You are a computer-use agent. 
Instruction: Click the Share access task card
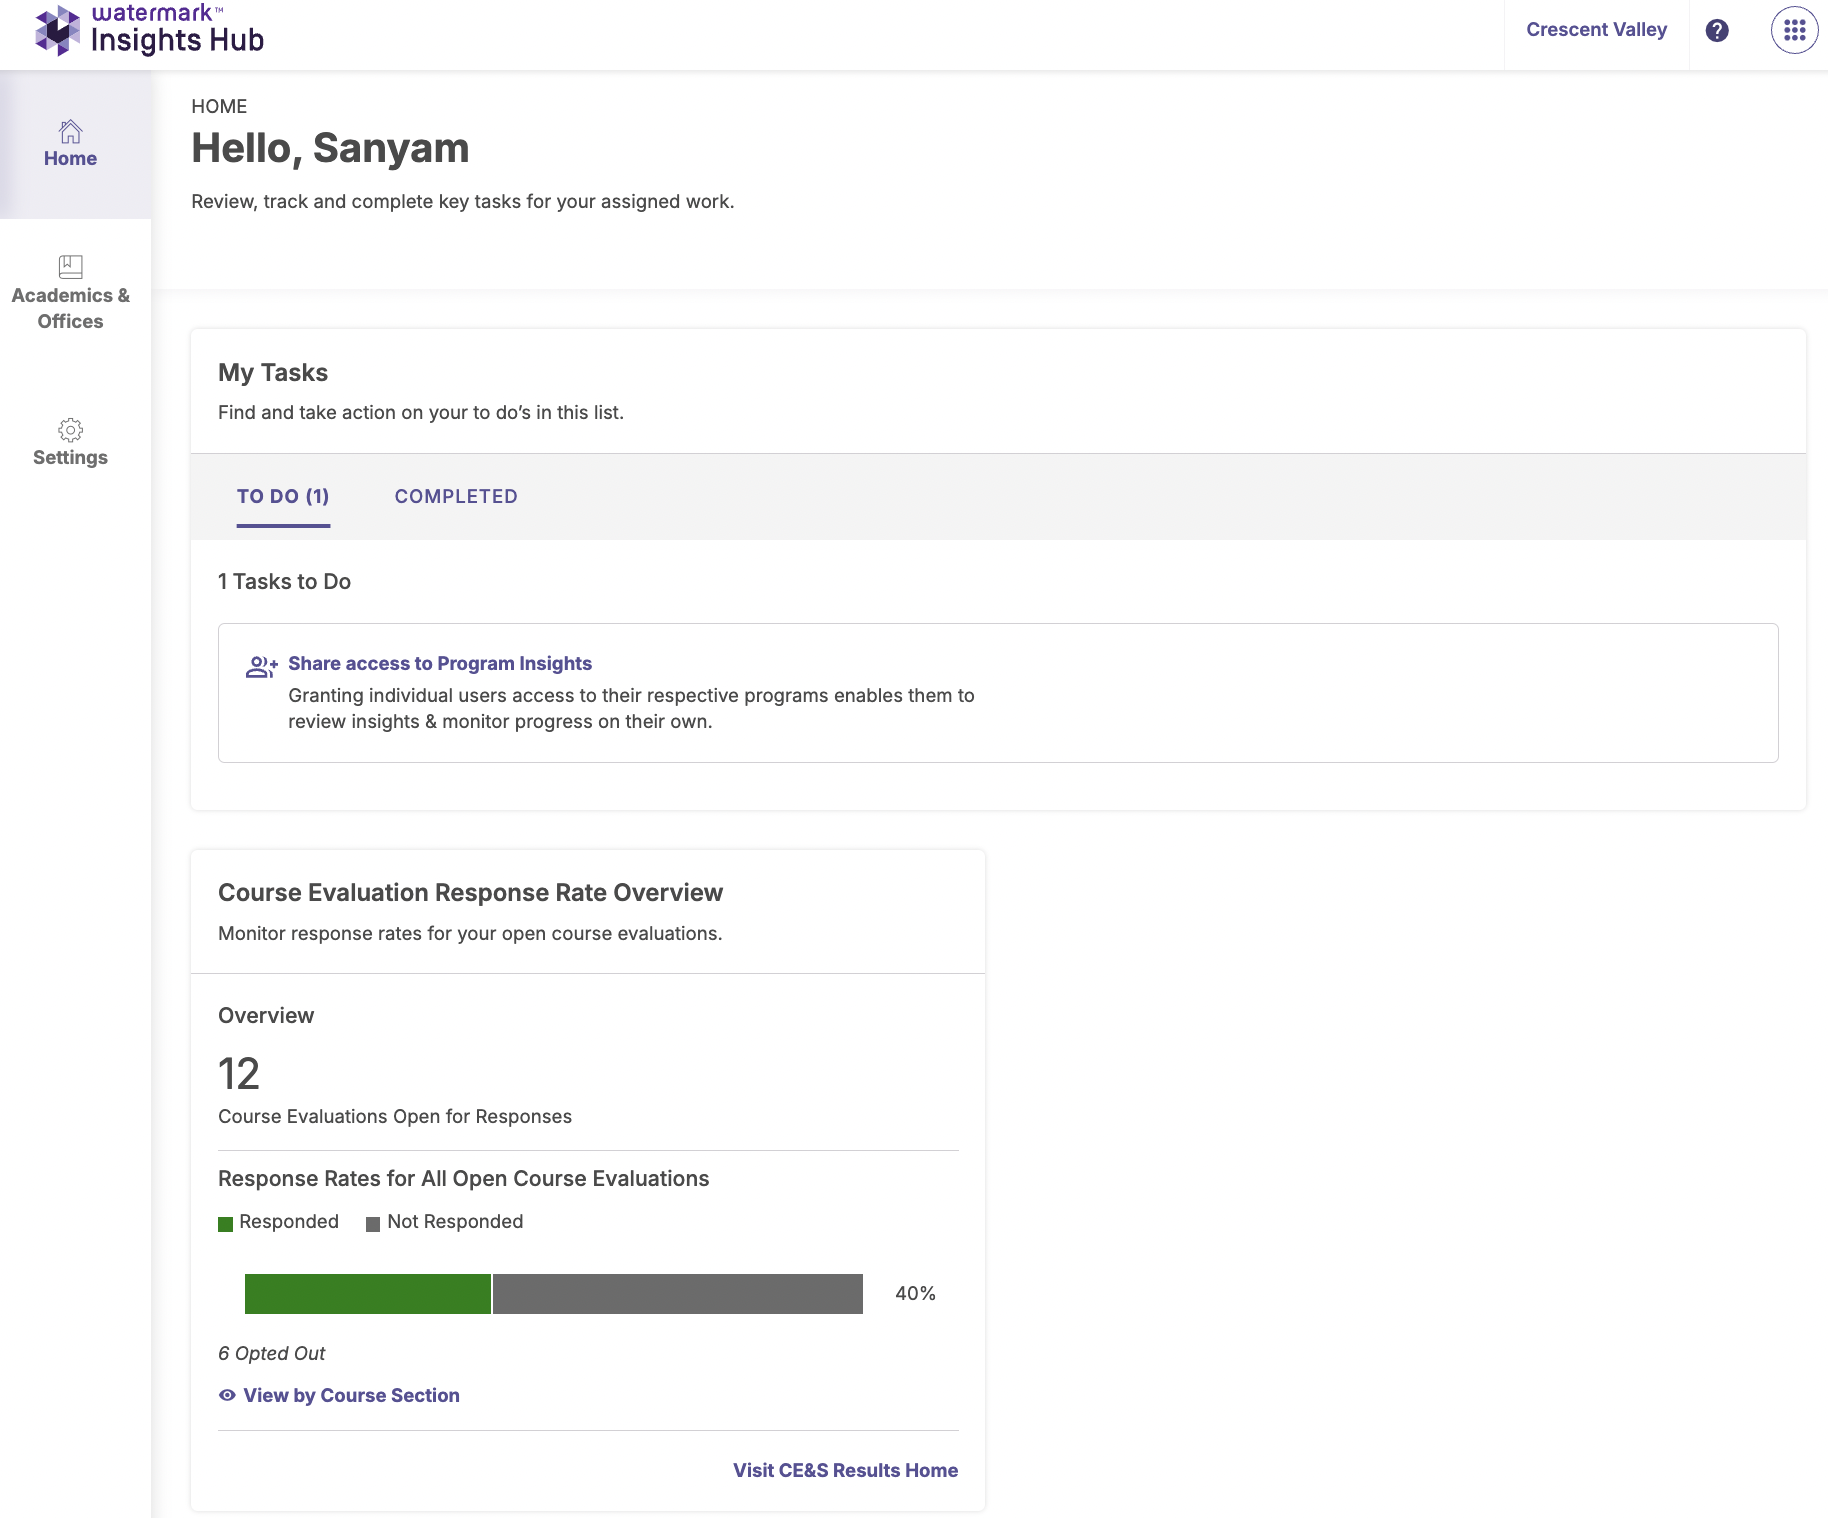pyautogui.click(x=1300, y=693)
